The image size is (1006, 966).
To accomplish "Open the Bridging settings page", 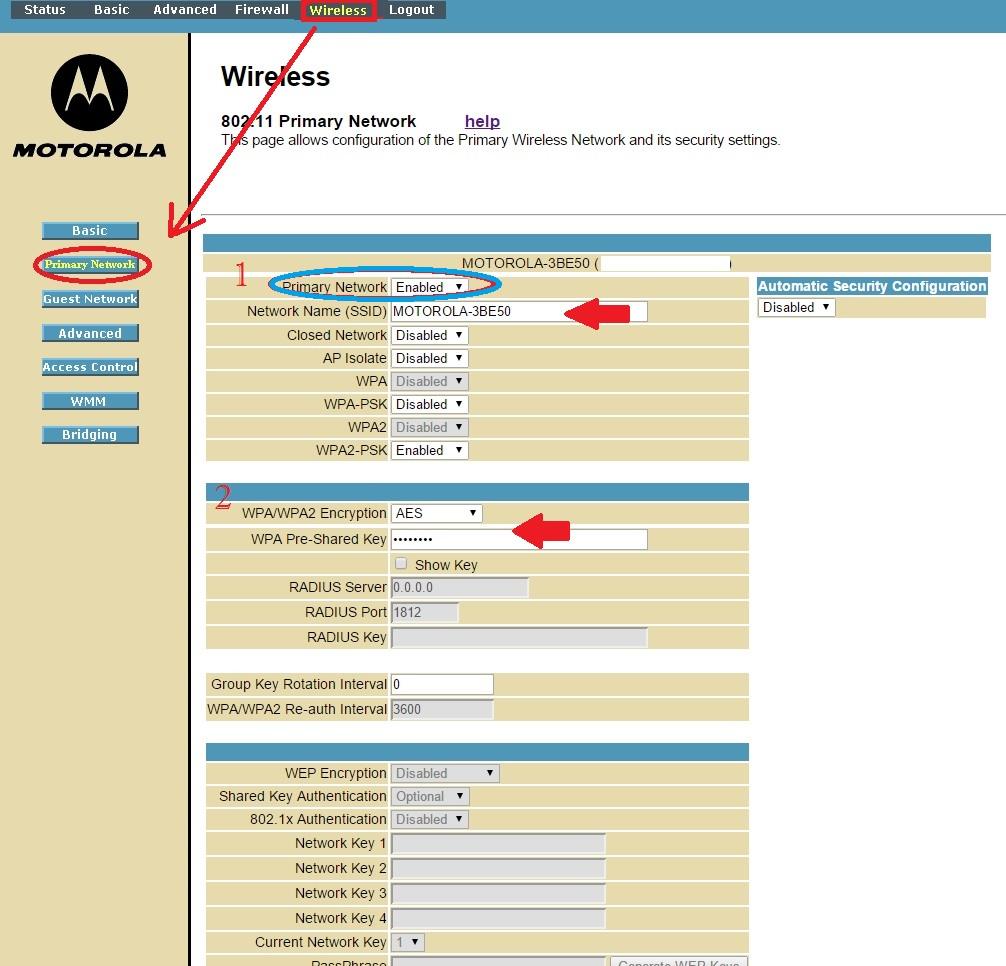I will pos(90,434).
